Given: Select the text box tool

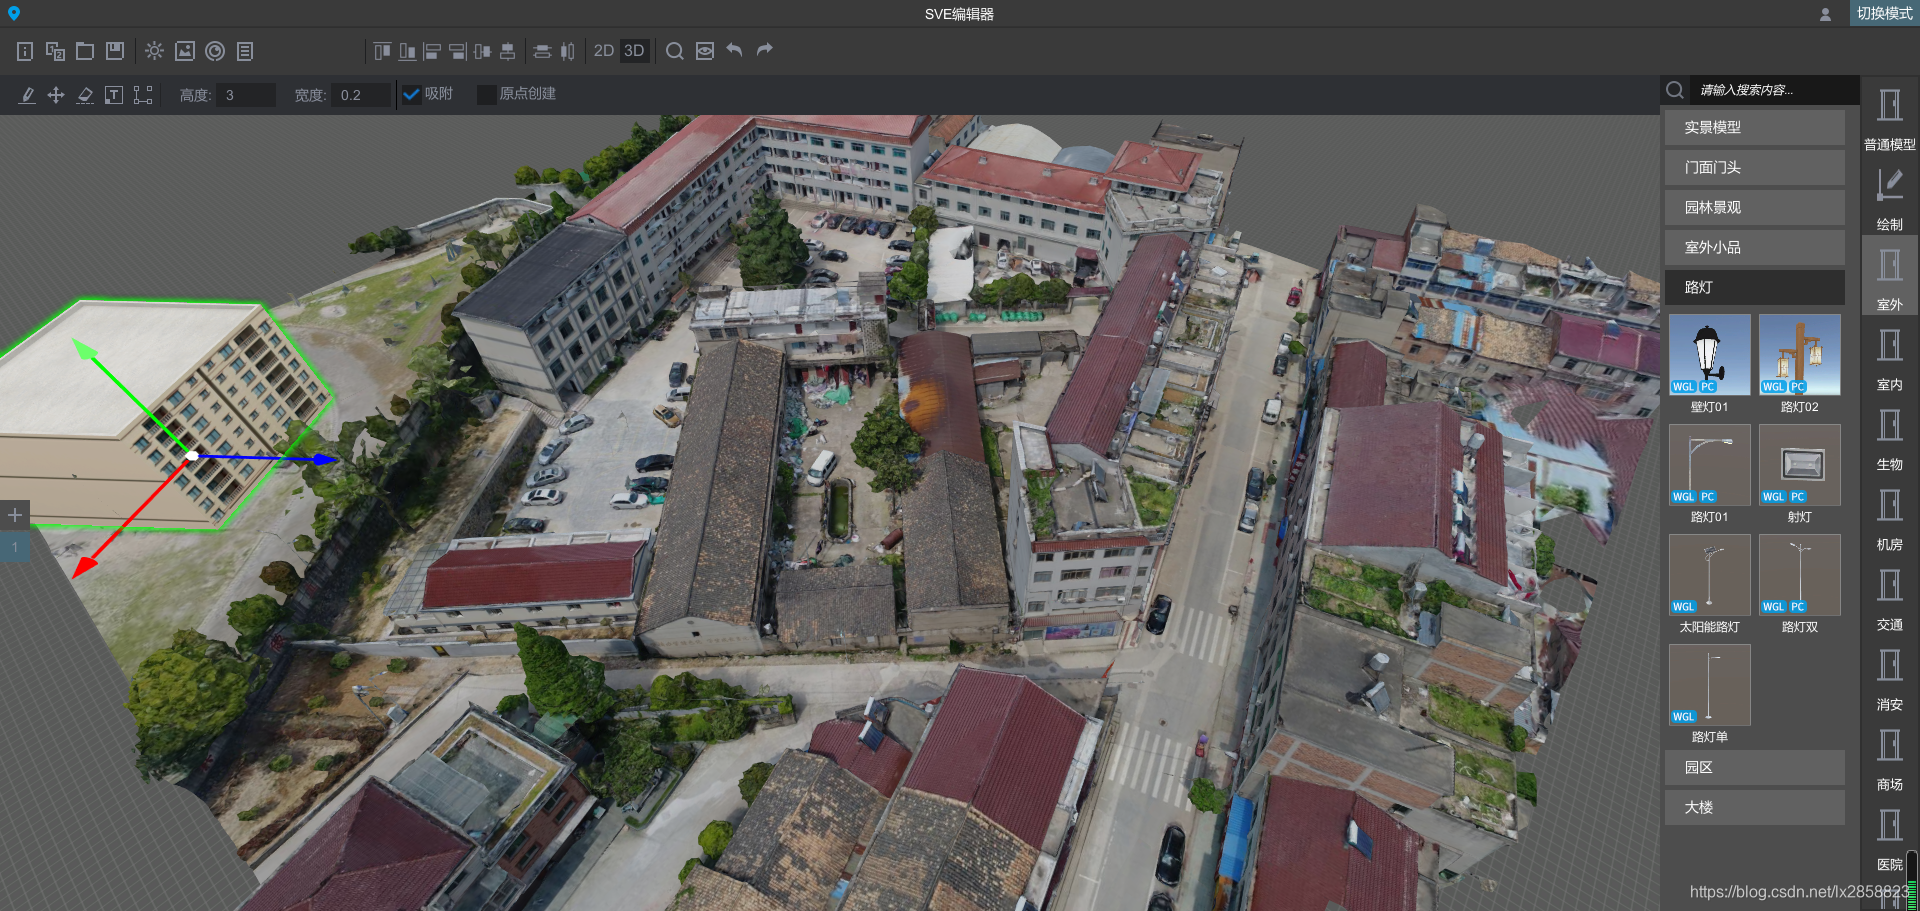Looking at the screenshot, I should click(114, 95).
